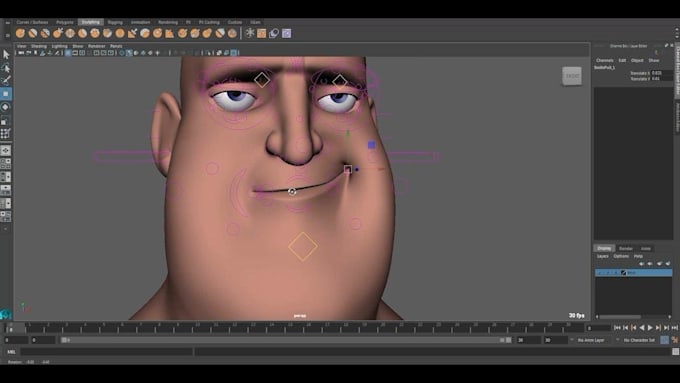
Task: Open the Script Editor icon beside command line
Action: [x=675, y=352]
